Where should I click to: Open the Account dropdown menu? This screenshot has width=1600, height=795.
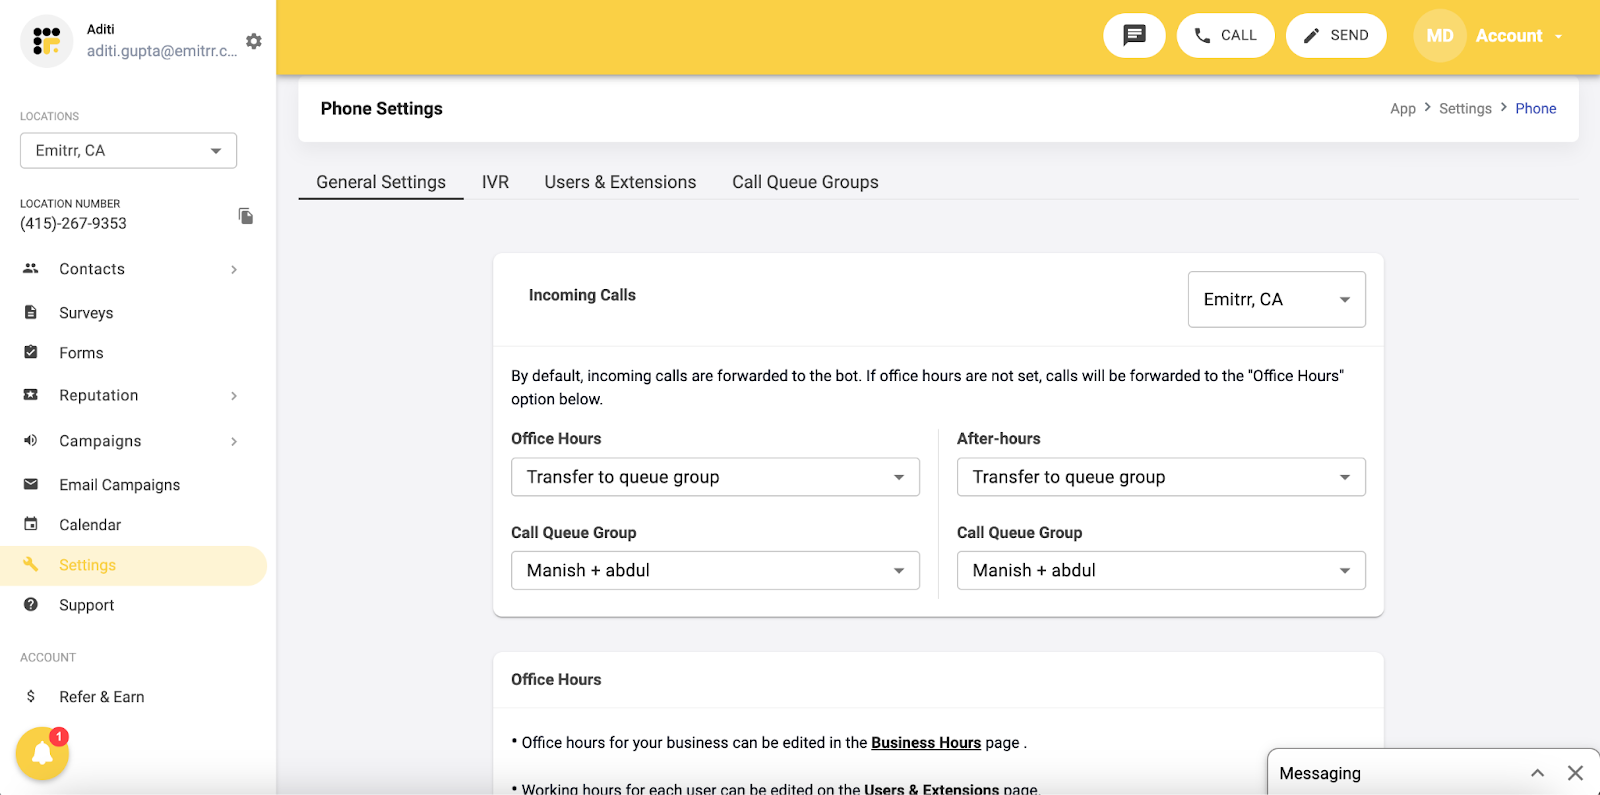click(1519, 36)
